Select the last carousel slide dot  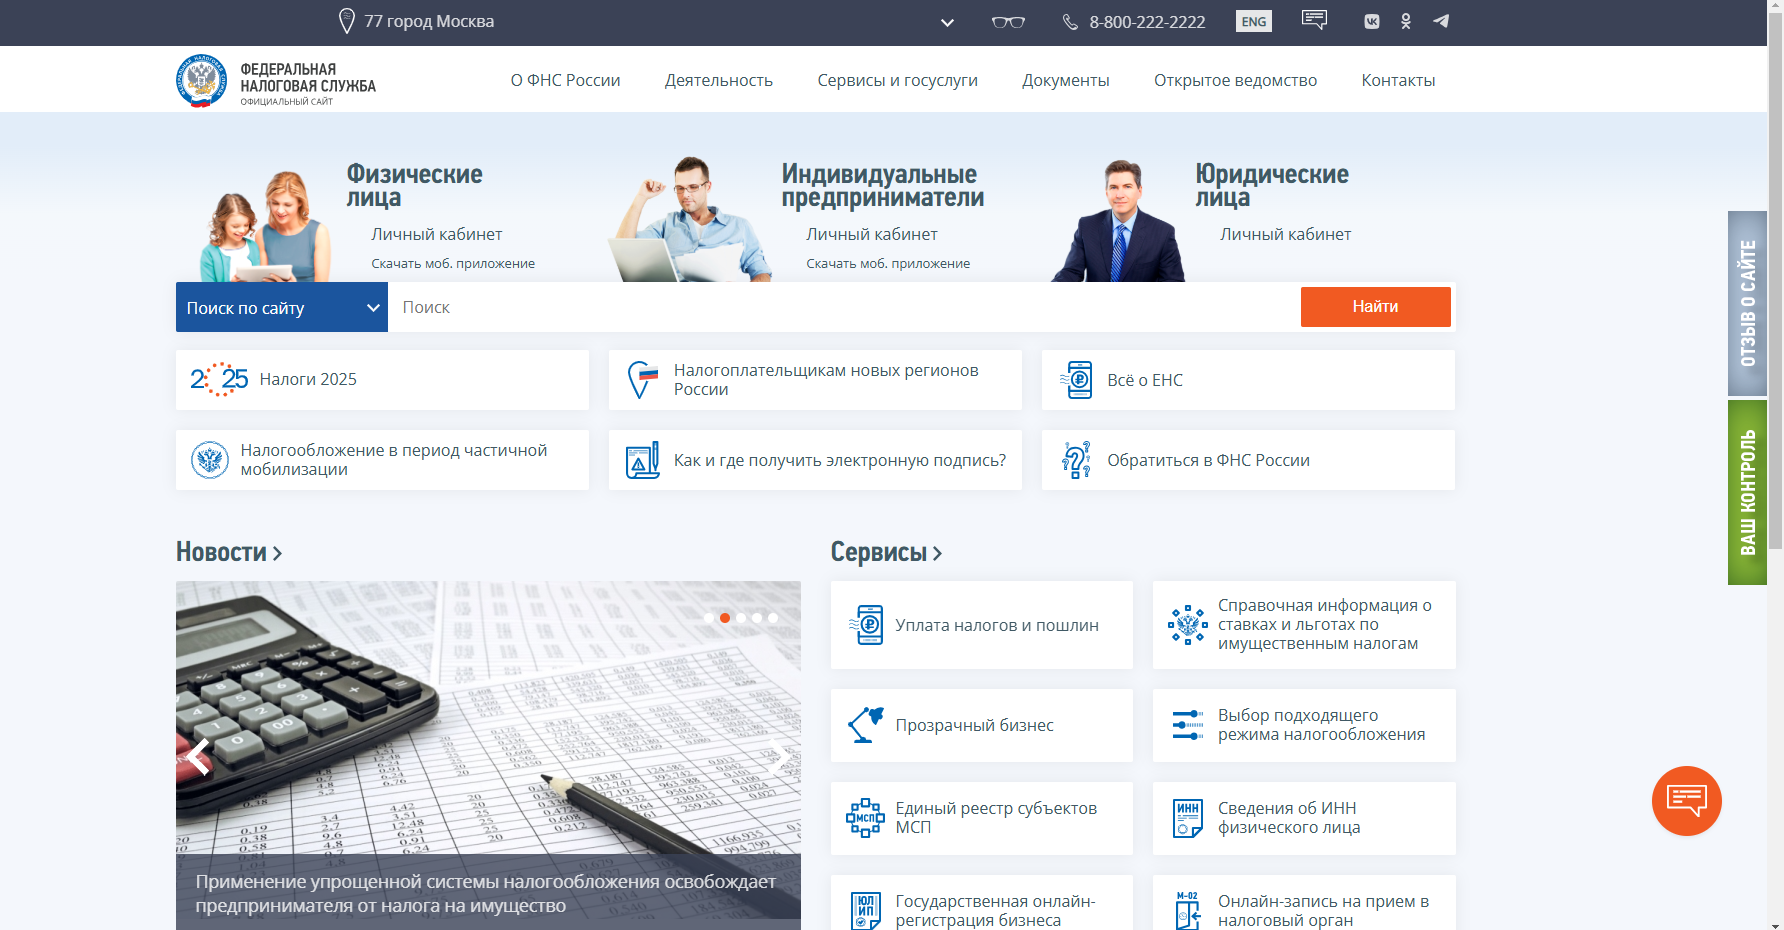tap(773, 618)
